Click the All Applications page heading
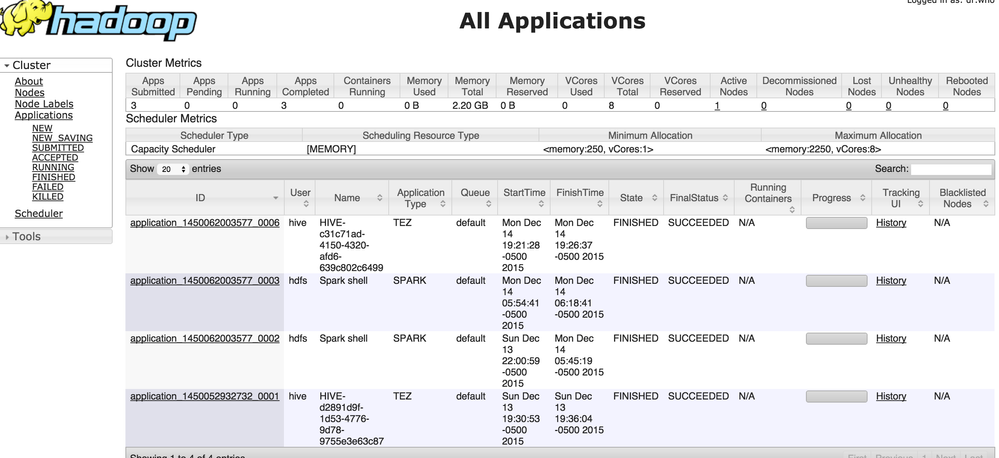The width and height of the screenshot is (999, 458). [552, 20]
